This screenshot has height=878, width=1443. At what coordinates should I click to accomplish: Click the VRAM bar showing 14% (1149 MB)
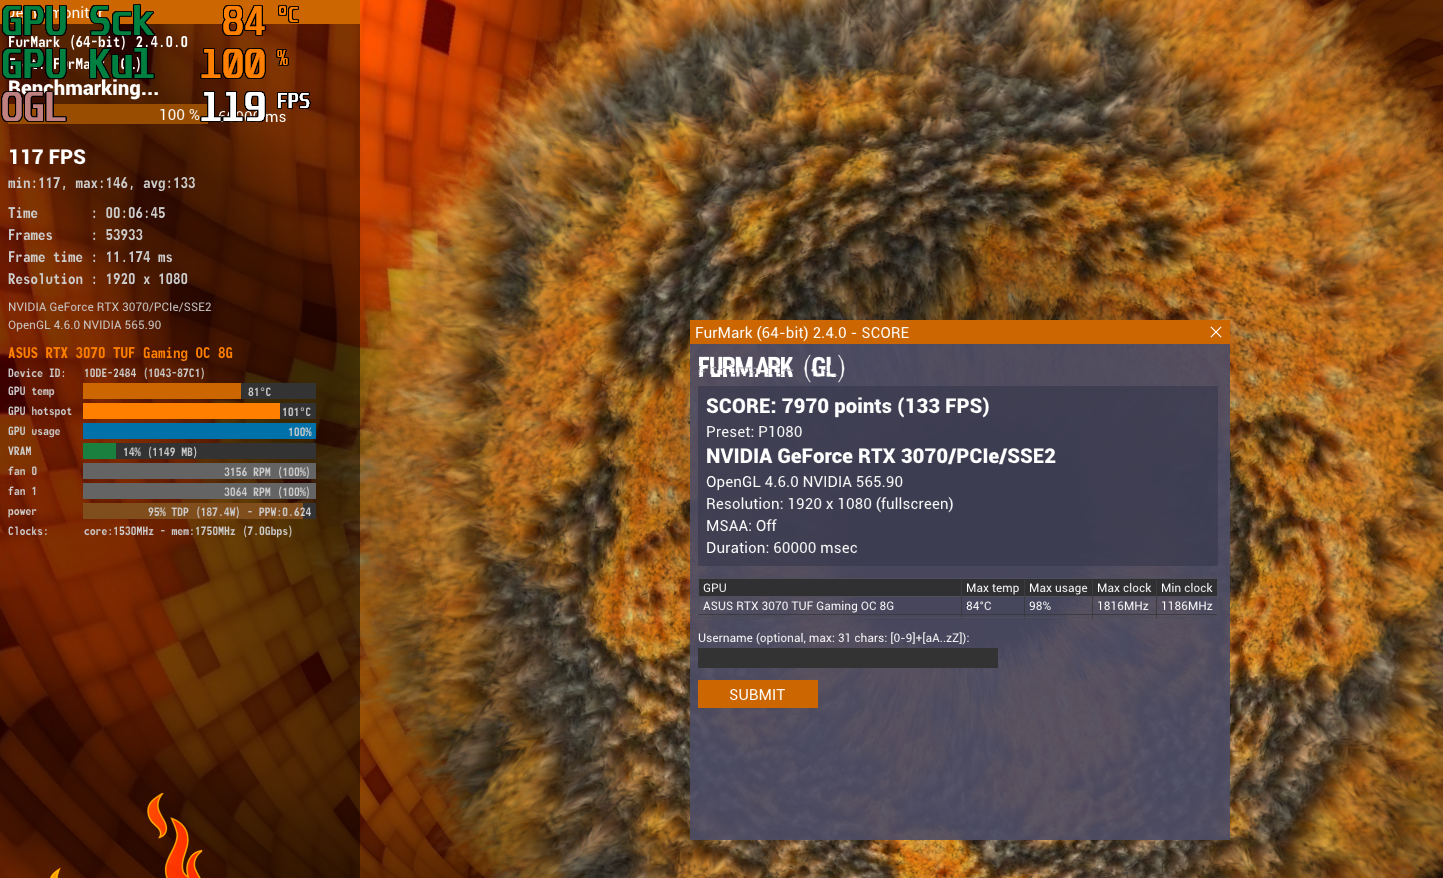pyautogui.click(x=199, y=452)
